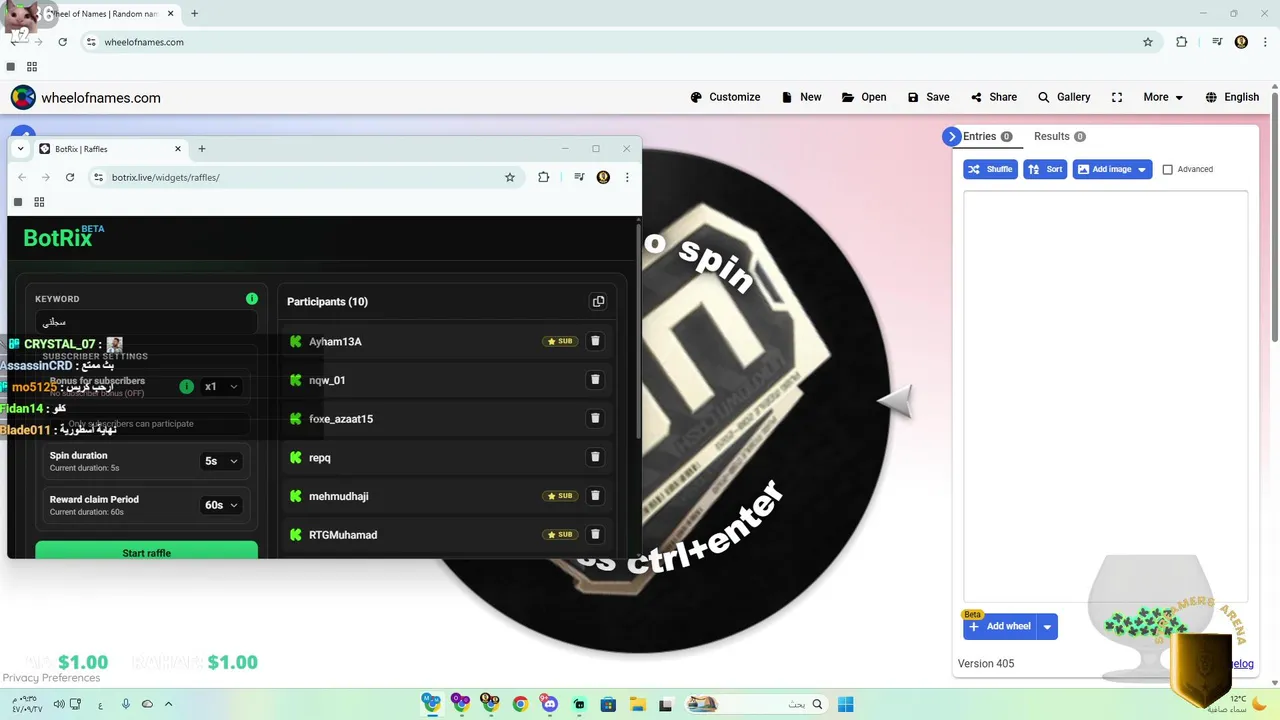Image resolution: width=1280 pixels, height=720 pixels.
Task: Open the profile avatar in BotRix window
Action: pos(603,177)
